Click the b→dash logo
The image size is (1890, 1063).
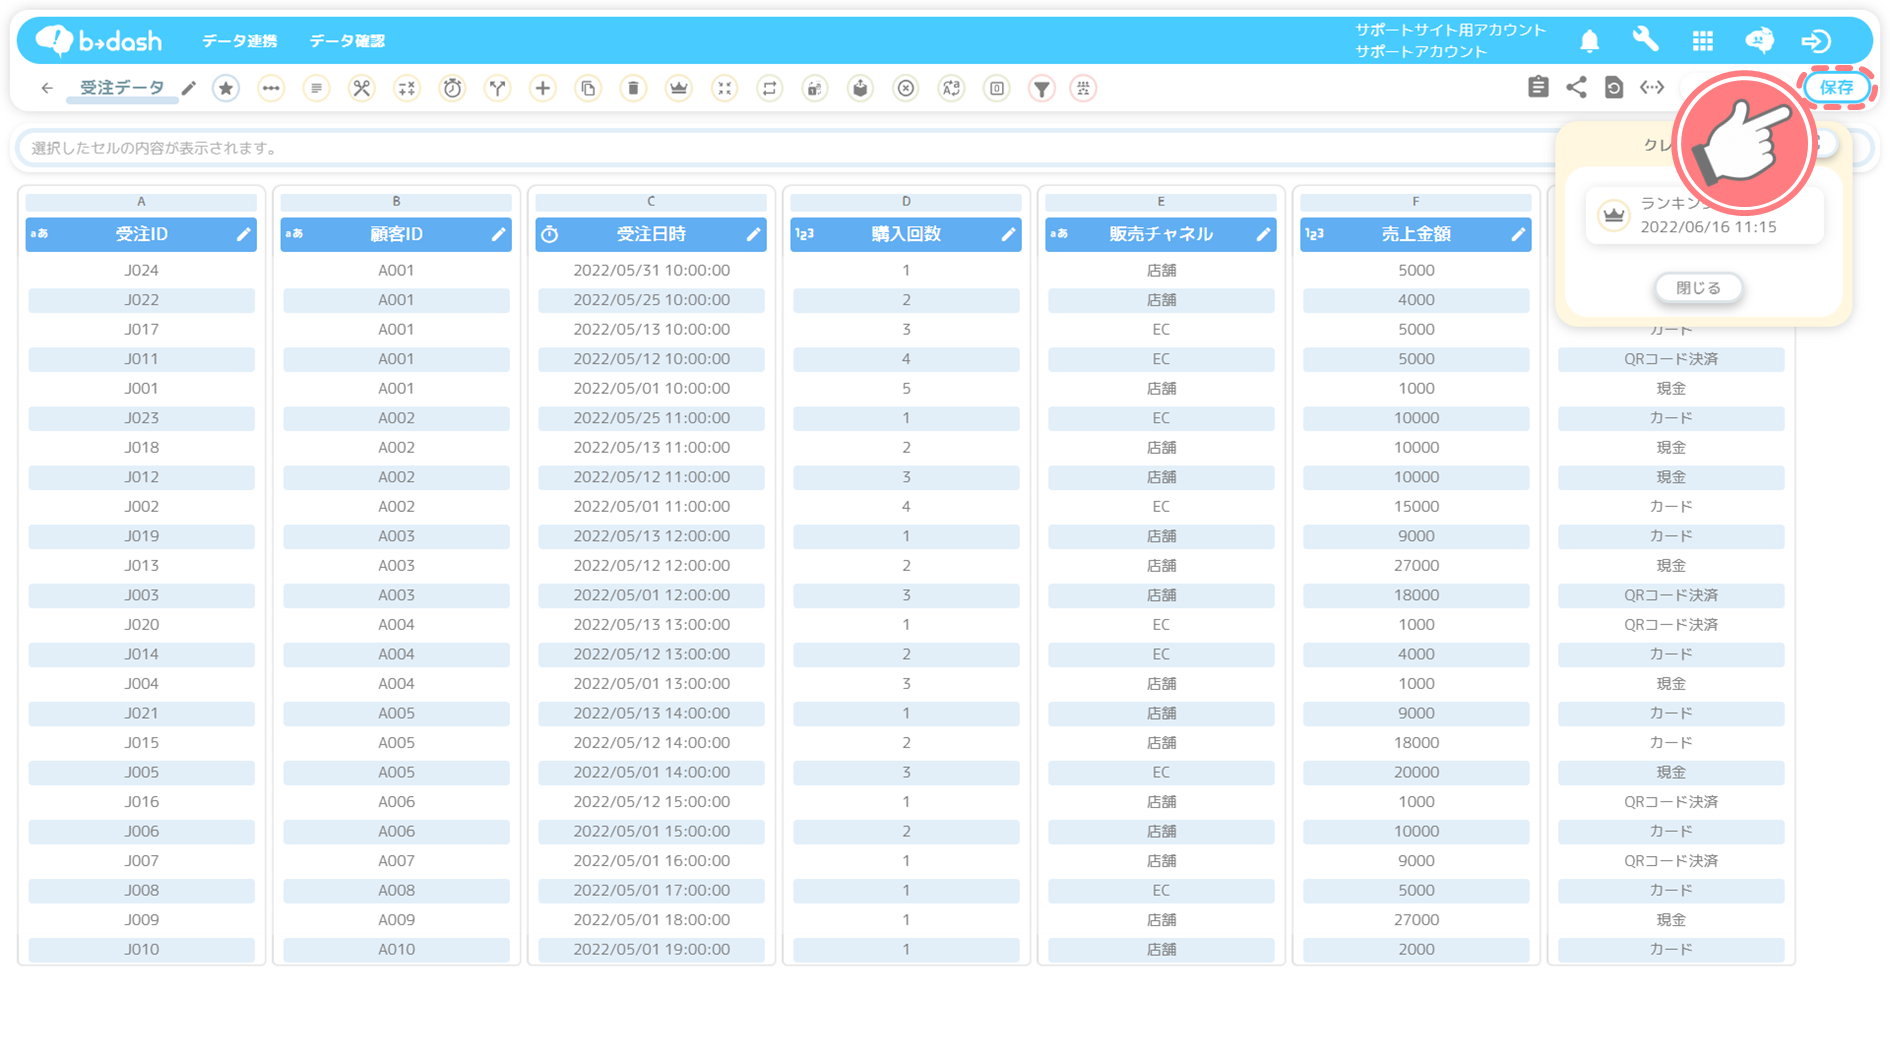click(x=99, y=40)
